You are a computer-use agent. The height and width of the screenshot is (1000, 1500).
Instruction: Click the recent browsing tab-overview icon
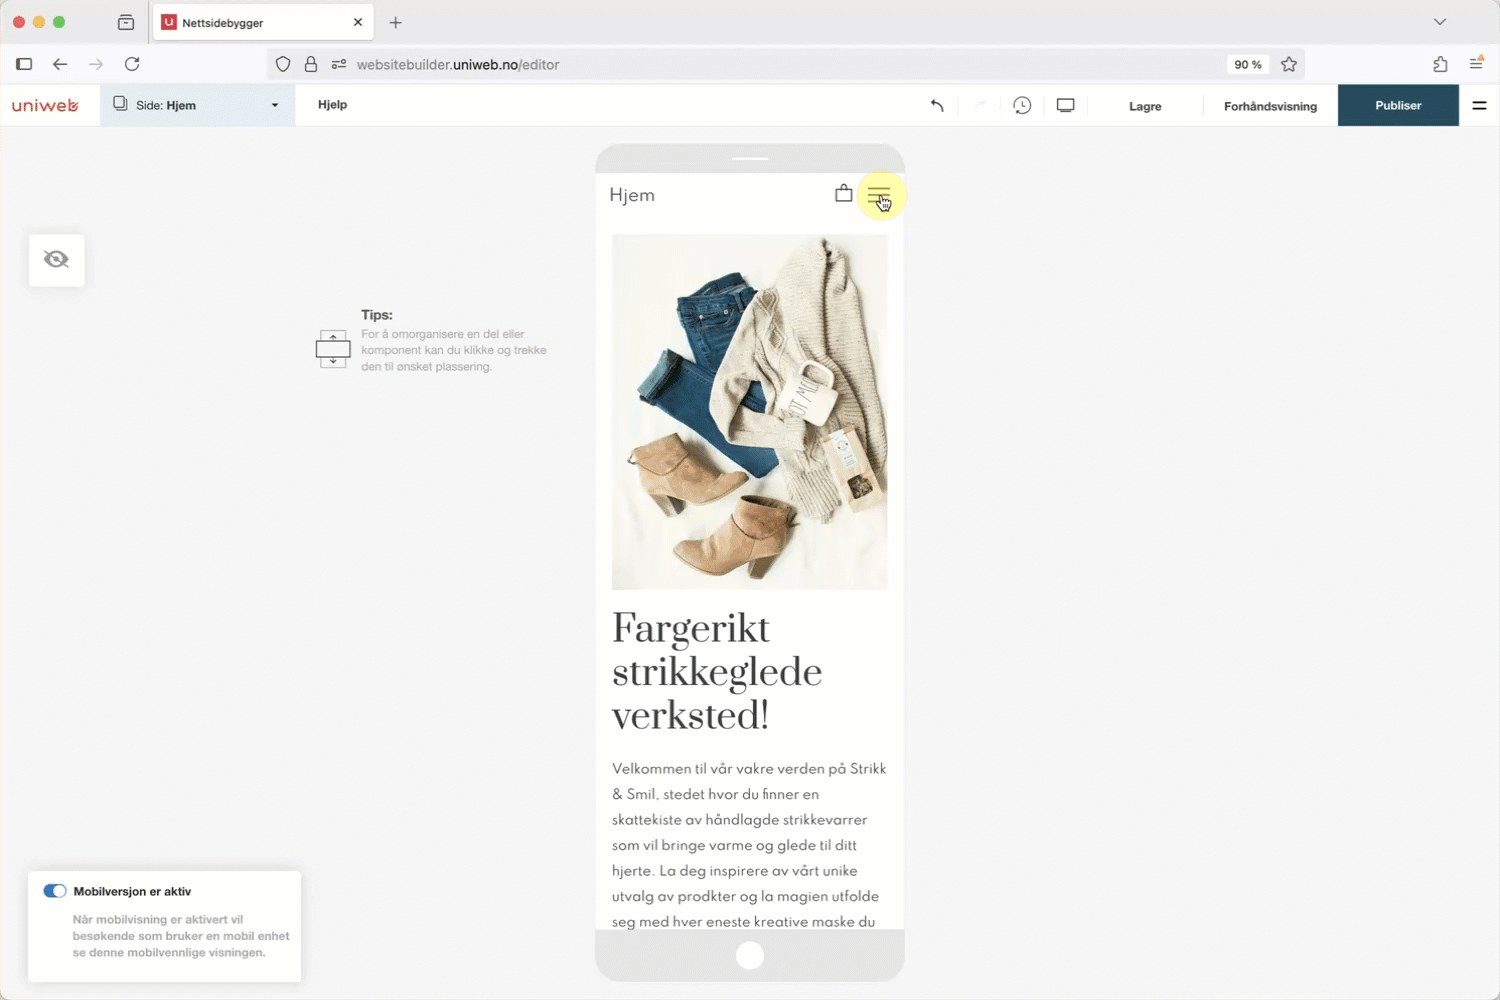pos(126,22)
